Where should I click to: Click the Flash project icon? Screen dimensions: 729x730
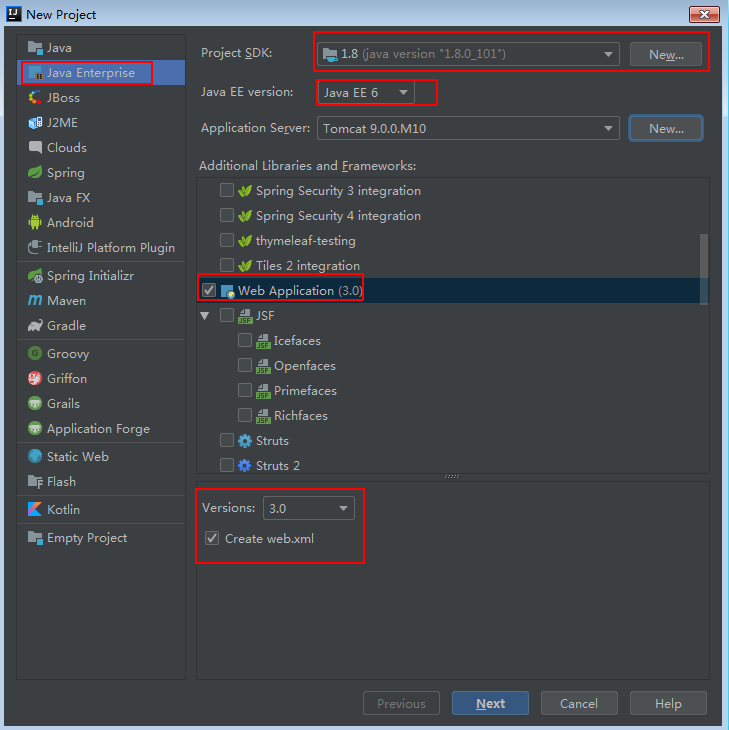tap(35, 481)
